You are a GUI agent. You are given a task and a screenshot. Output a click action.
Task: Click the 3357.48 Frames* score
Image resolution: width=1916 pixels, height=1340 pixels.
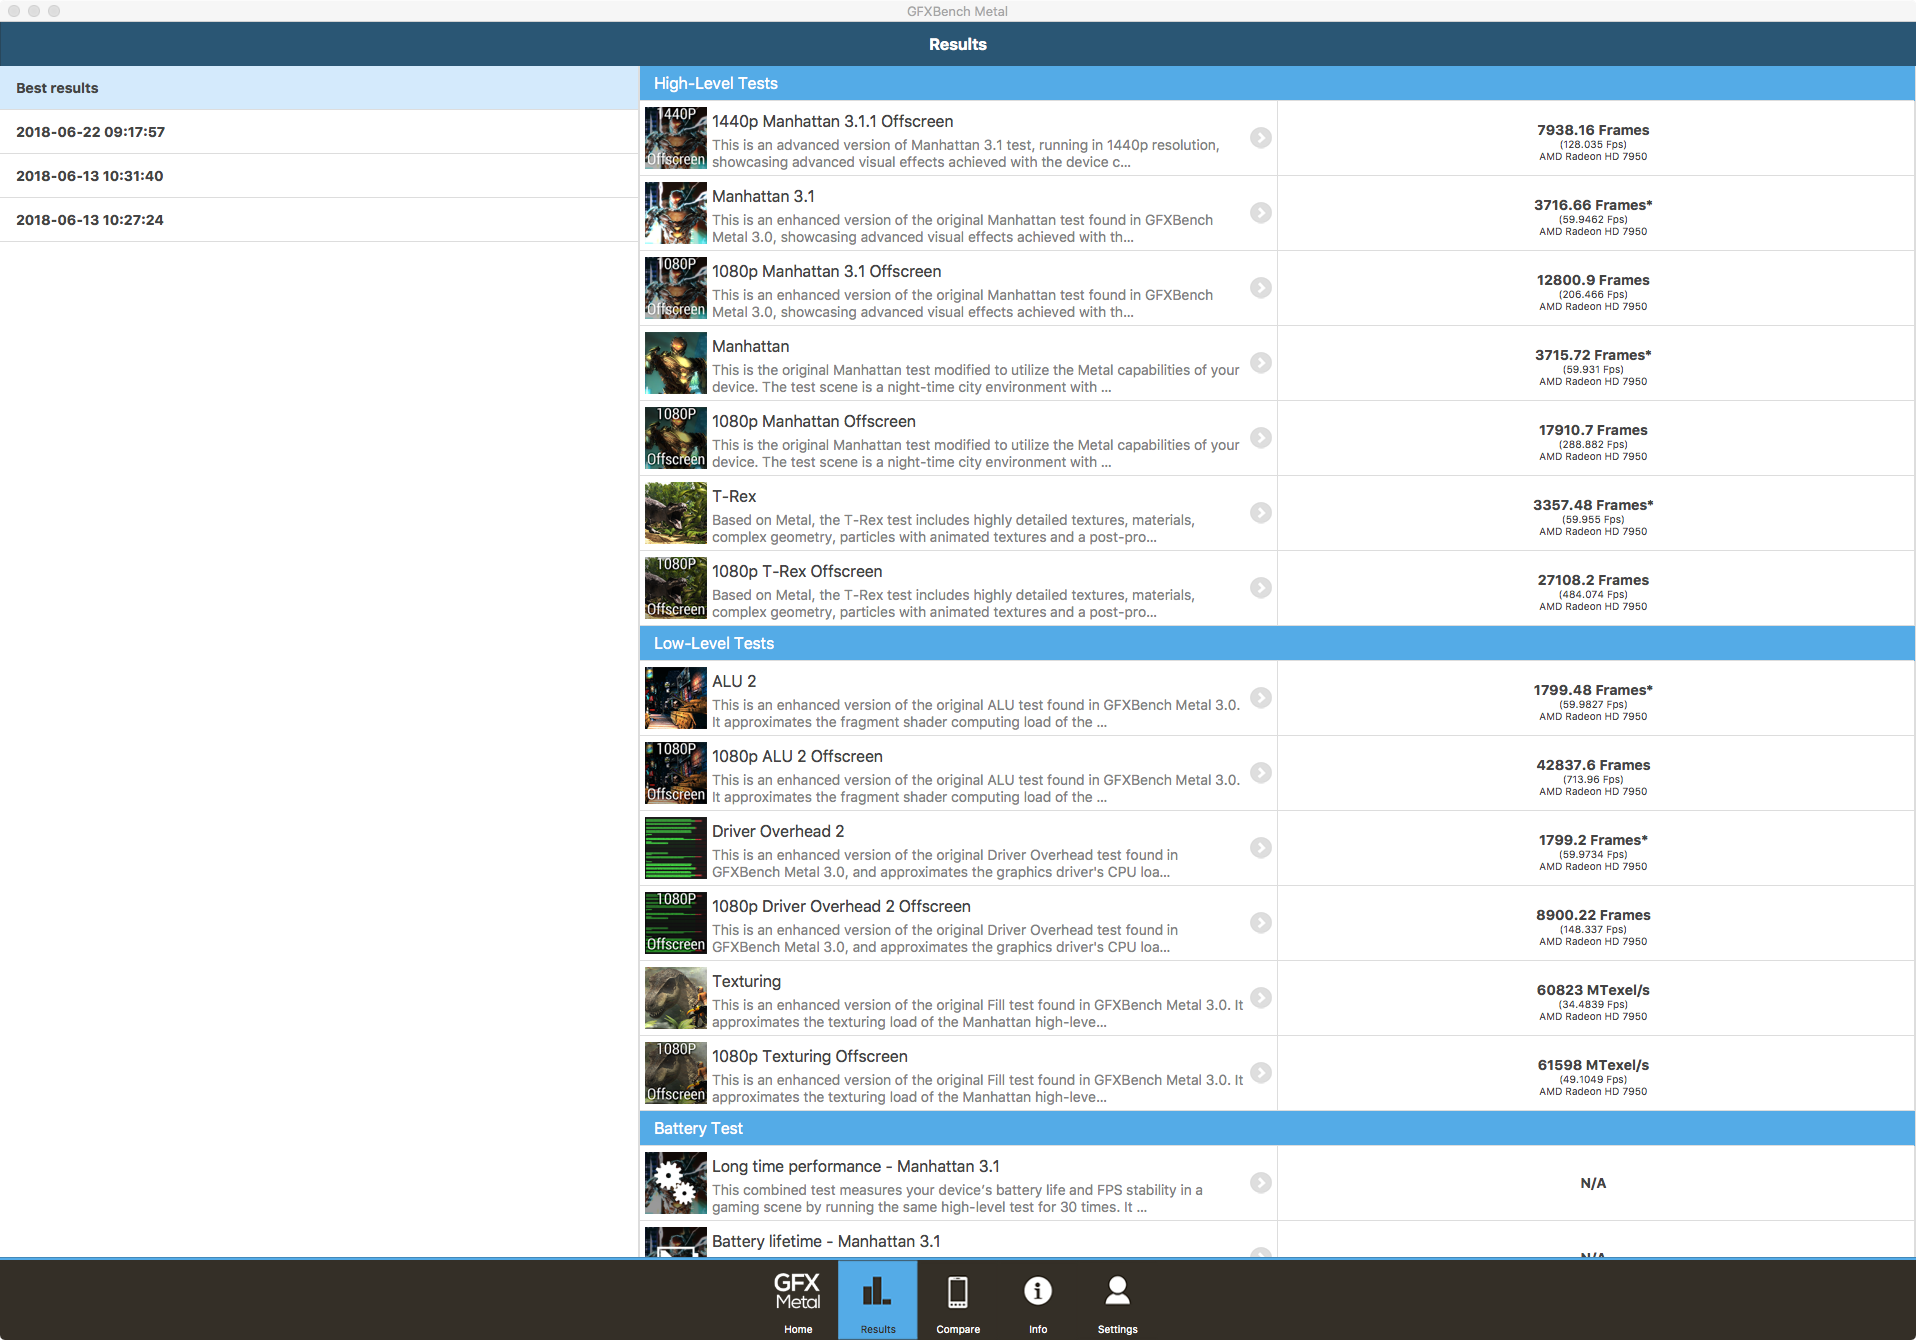[x=1593, y=505]
